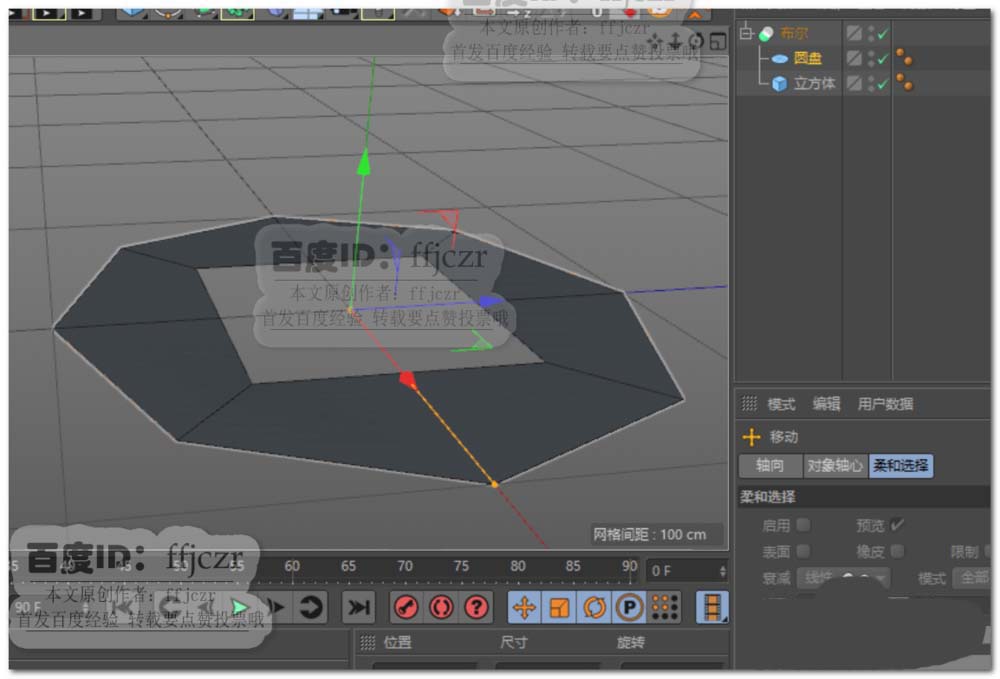The image size is (1000, 679).
Task: Click the 位置 position column heading
Action: [397, 642]
